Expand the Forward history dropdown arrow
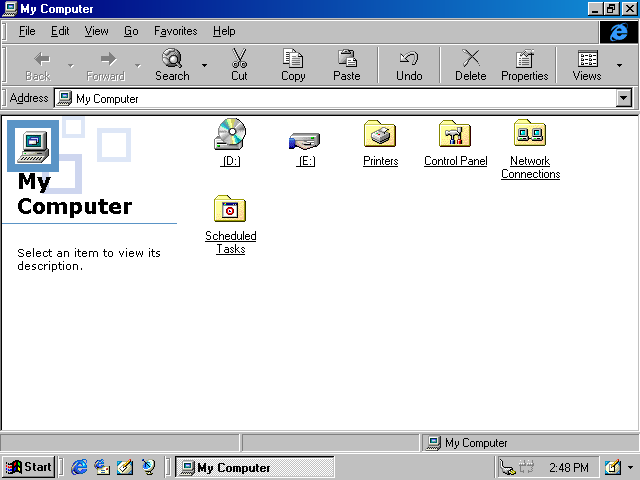 (x=138, y=65)
